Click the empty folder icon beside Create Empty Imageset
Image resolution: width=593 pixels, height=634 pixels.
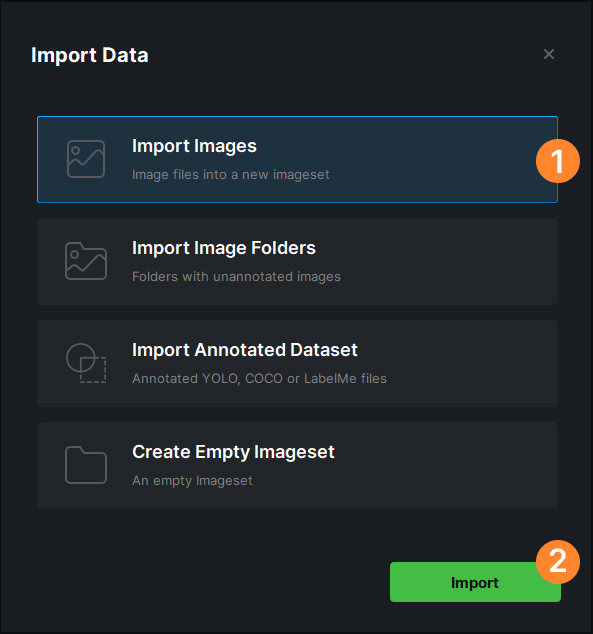(x=86, y=465)
